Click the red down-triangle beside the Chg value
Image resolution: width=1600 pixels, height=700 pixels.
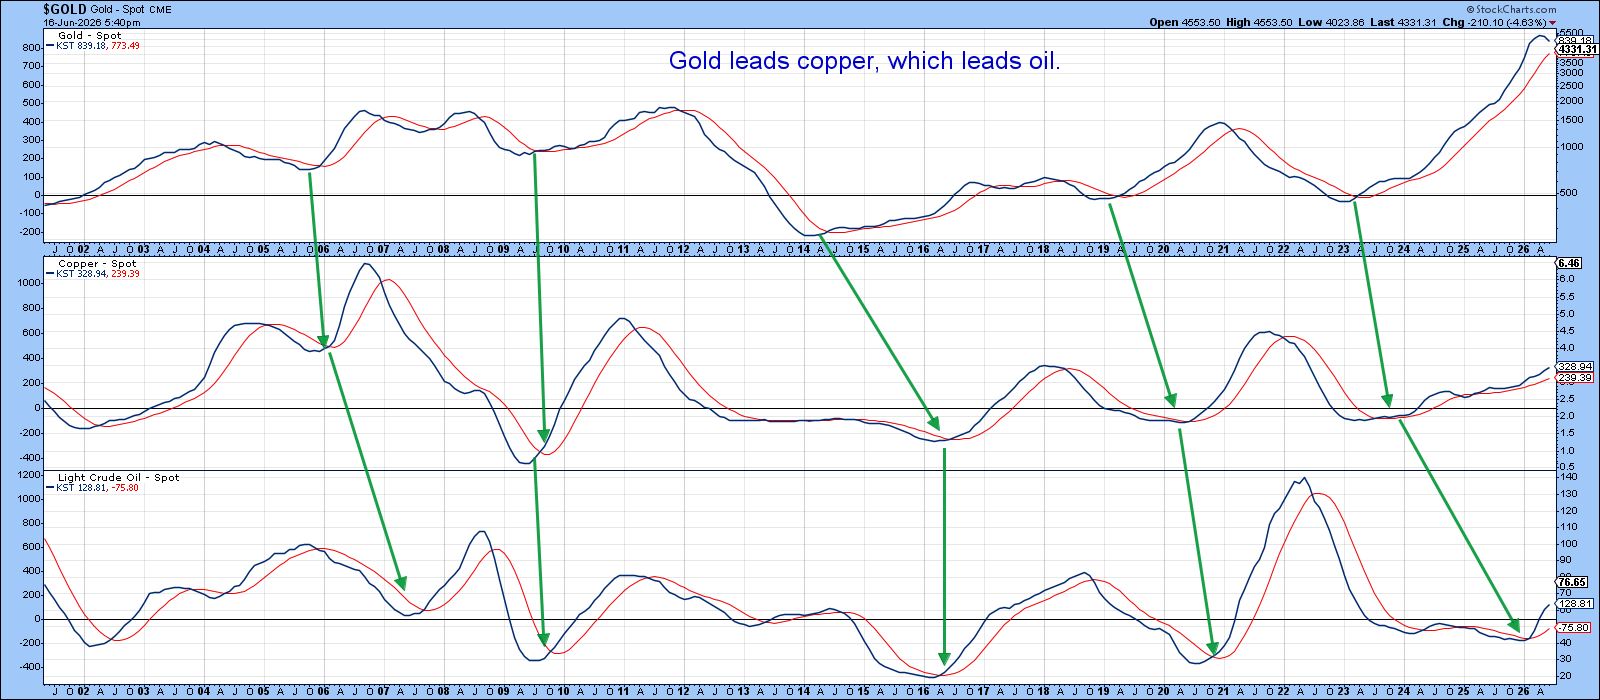[x=1552, y=23]
